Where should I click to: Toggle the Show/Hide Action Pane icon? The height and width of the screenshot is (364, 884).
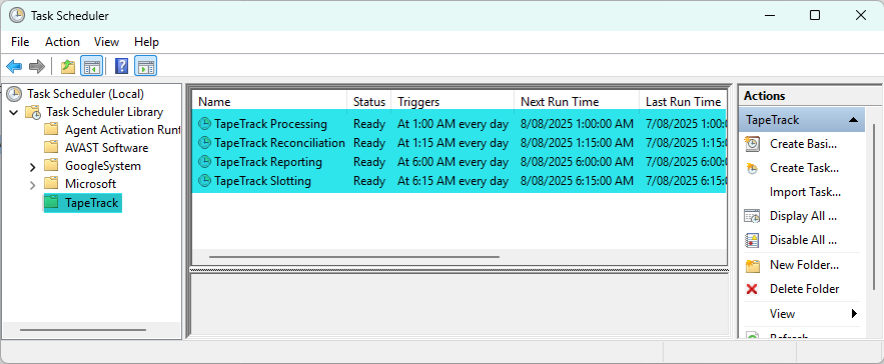146,66
